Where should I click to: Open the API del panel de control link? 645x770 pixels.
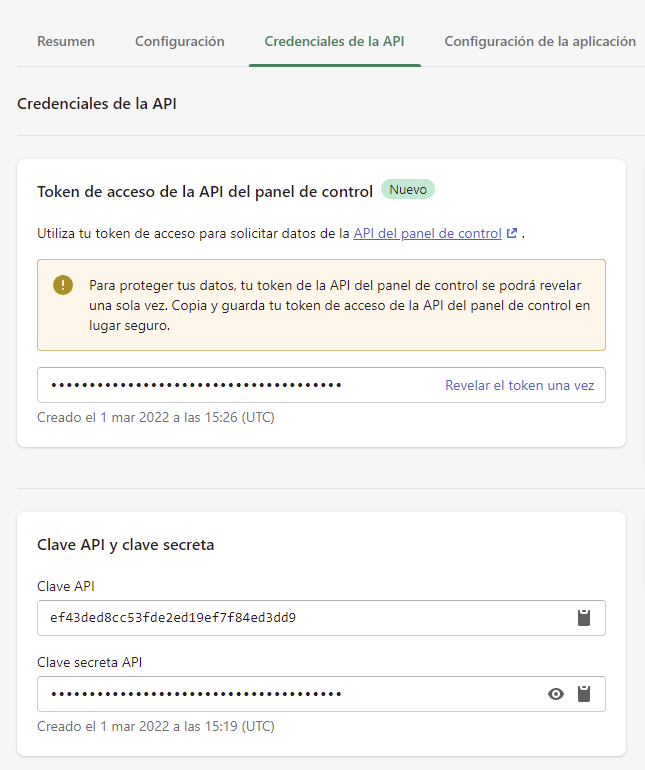(x=427, y=233)
